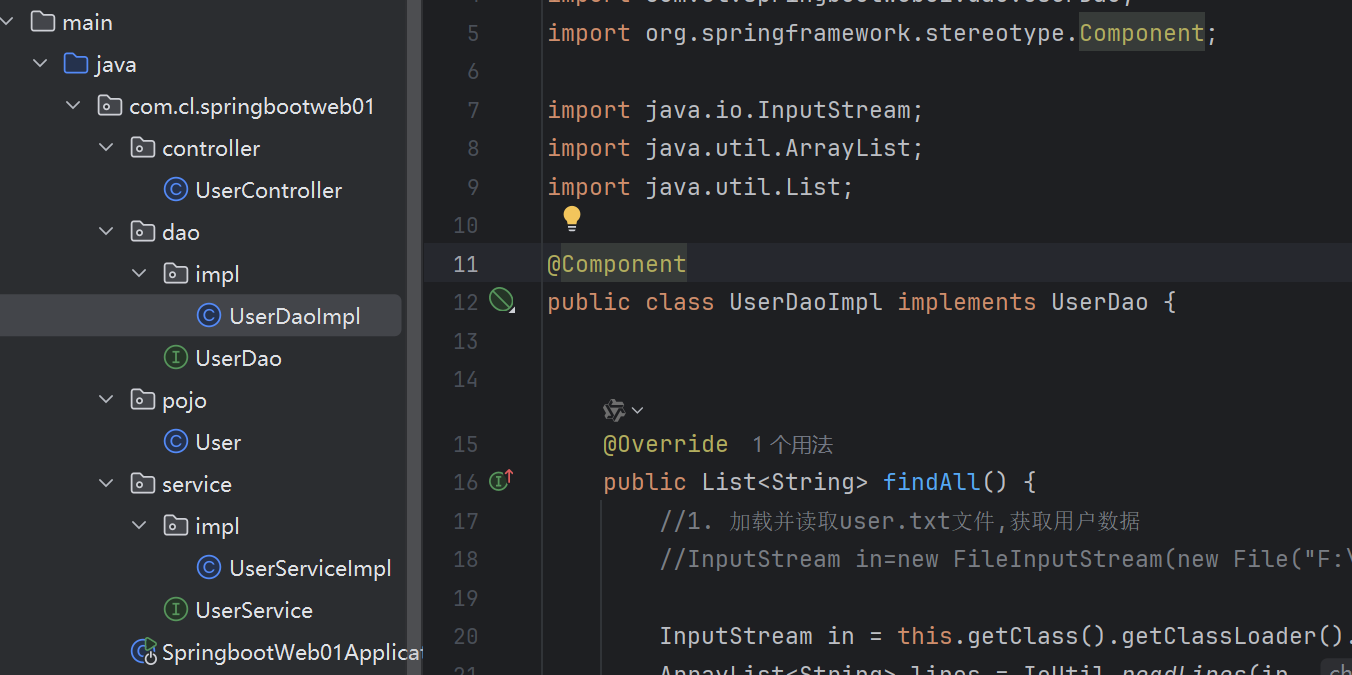The width and height of the screenshot is (1352, 675).
Task: Select the UserDaoImpl class in project tree
Action: point(294,316)
